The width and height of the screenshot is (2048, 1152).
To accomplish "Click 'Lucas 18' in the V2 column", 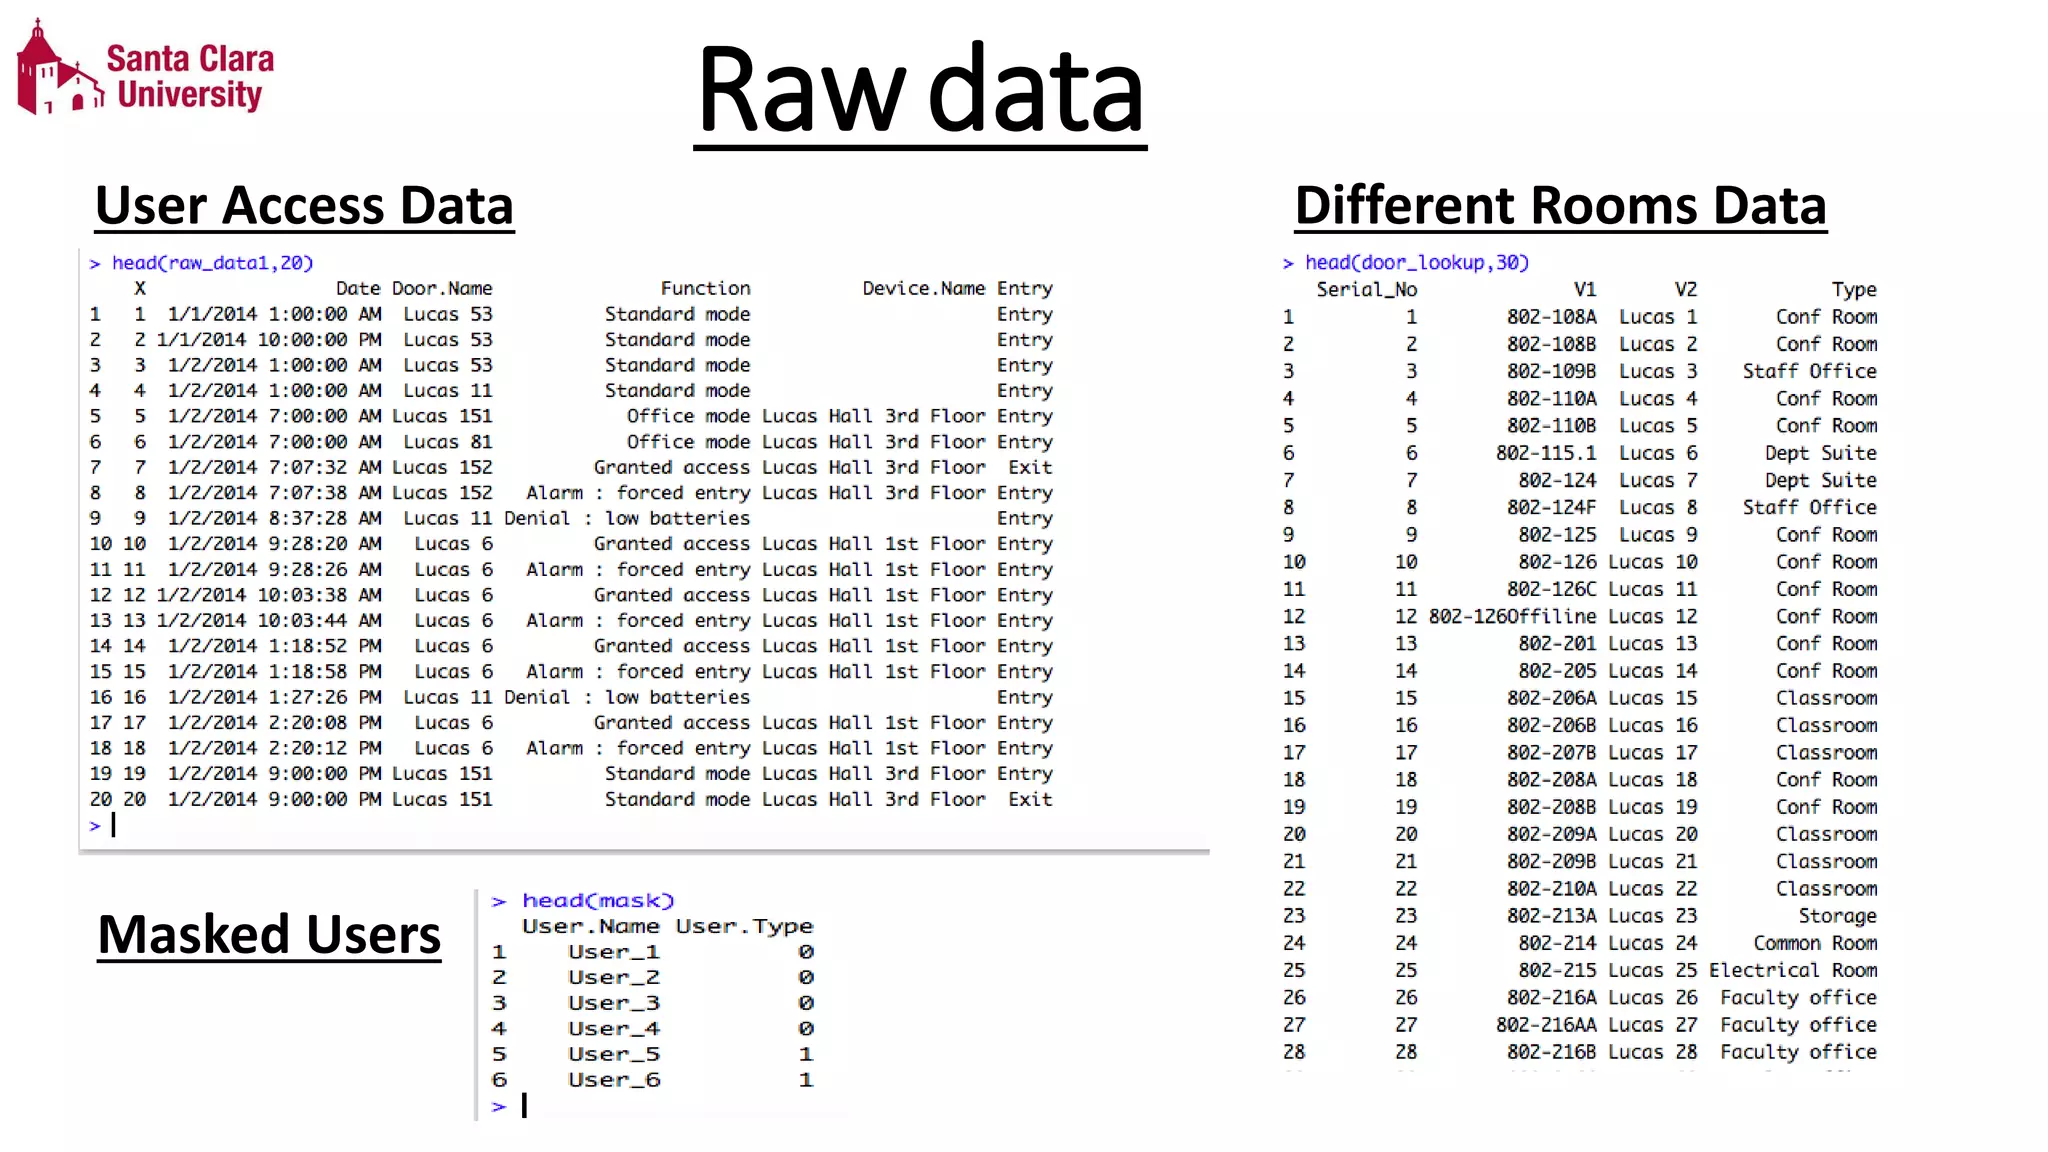I will click(1653, 780).
